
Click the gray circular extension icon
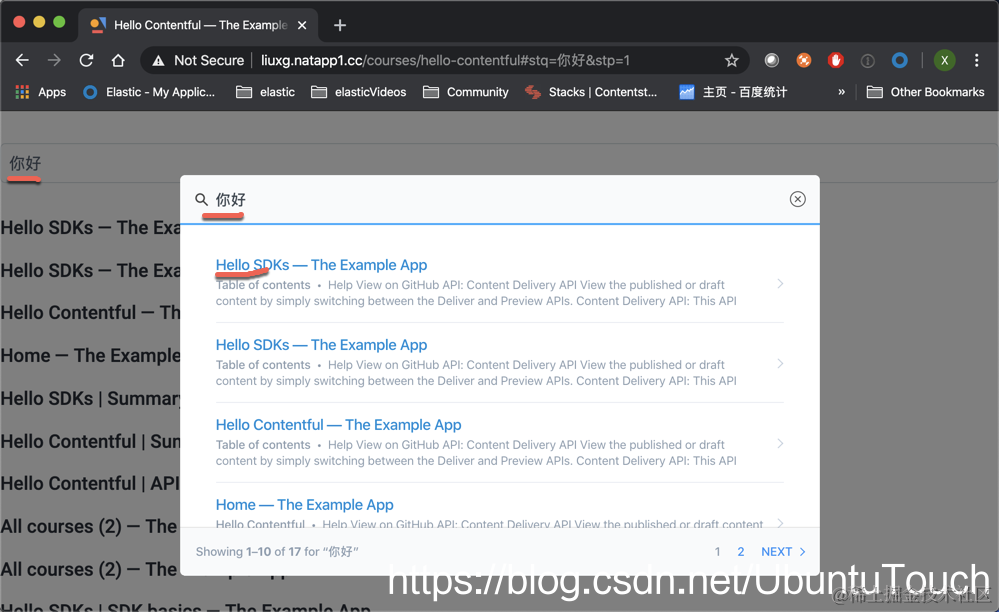[x=772, y=60]
